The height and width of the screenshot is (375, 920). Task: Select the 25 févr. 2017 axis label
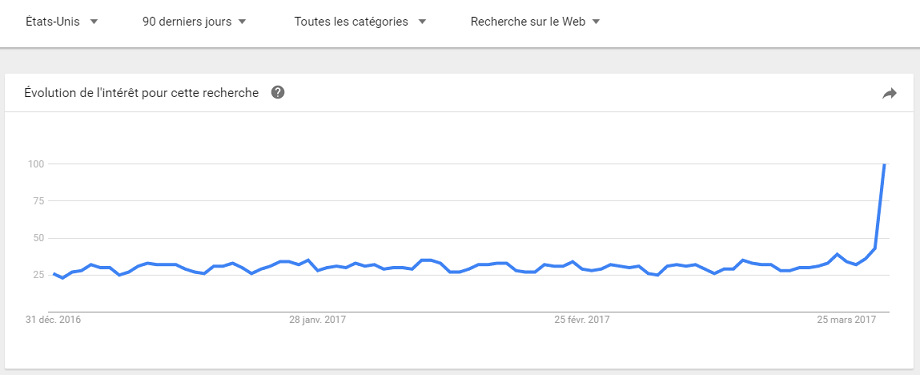[582, 320]
